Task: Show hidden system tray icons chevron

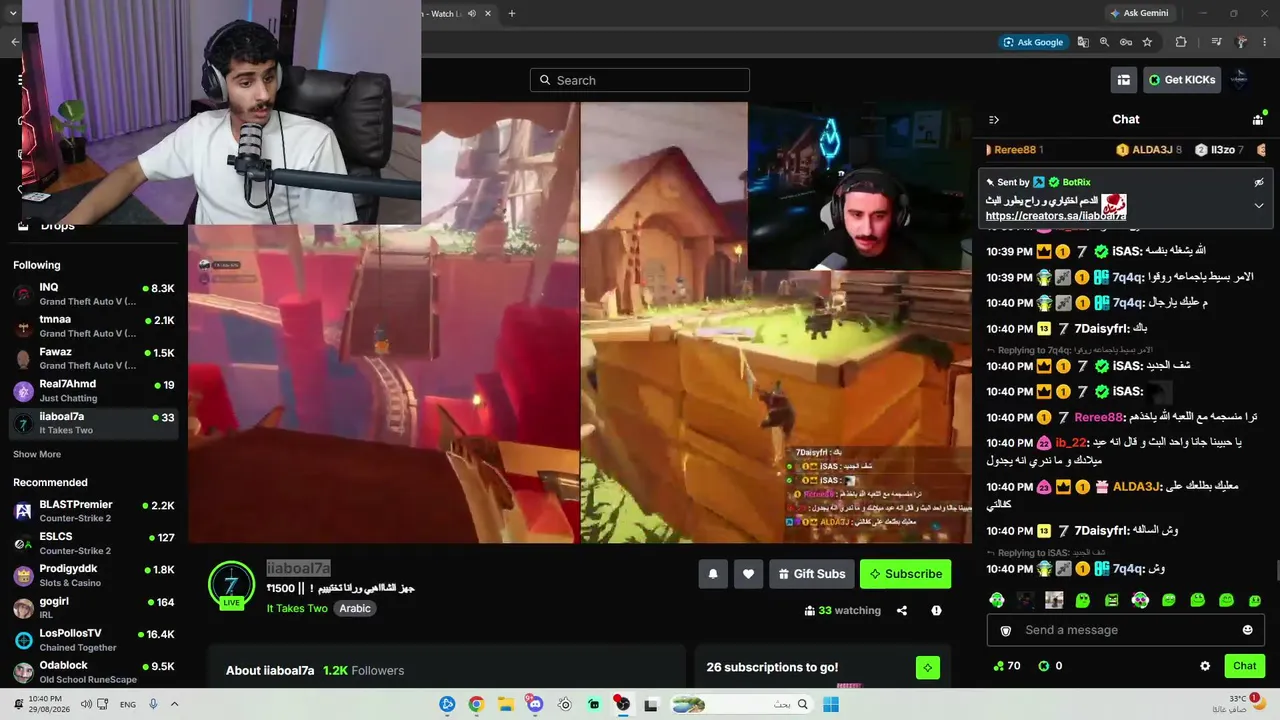Action: 174,704
